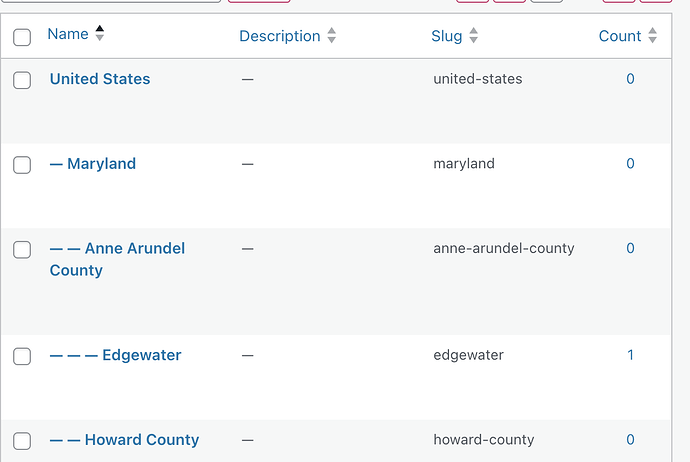Sort table by Count header
Screen dimensions: 690x462
(x=620, y=36)
